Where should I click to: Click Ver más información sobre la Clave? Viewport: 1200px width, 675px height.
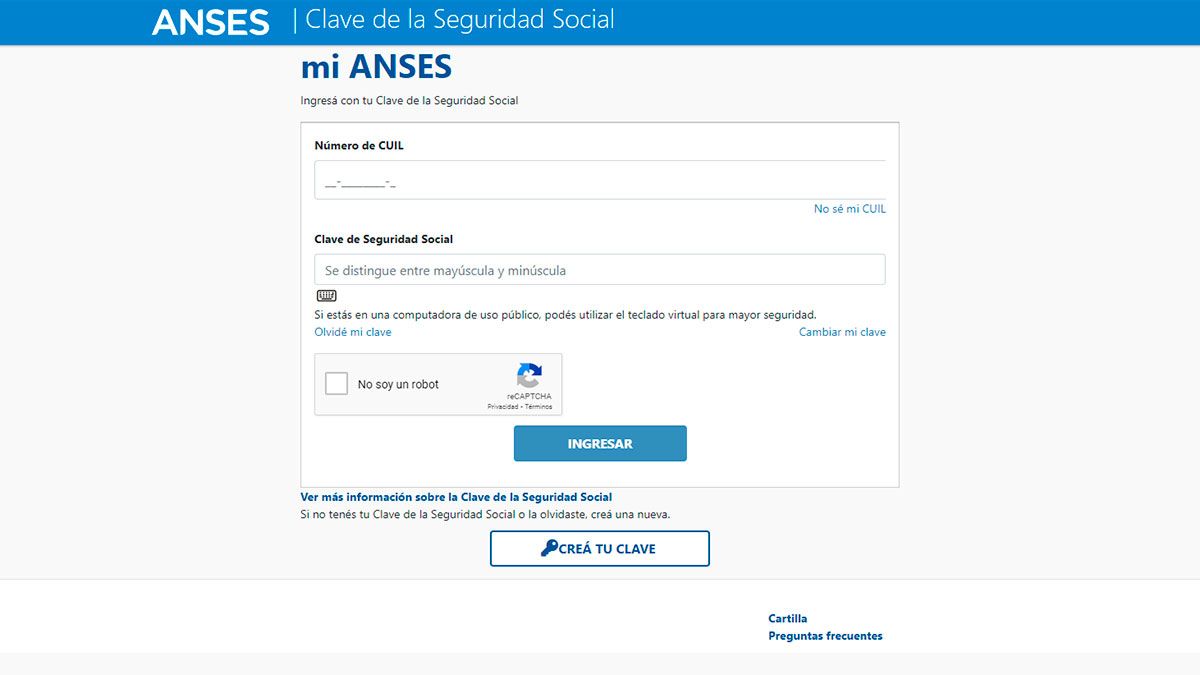[457, 496]
